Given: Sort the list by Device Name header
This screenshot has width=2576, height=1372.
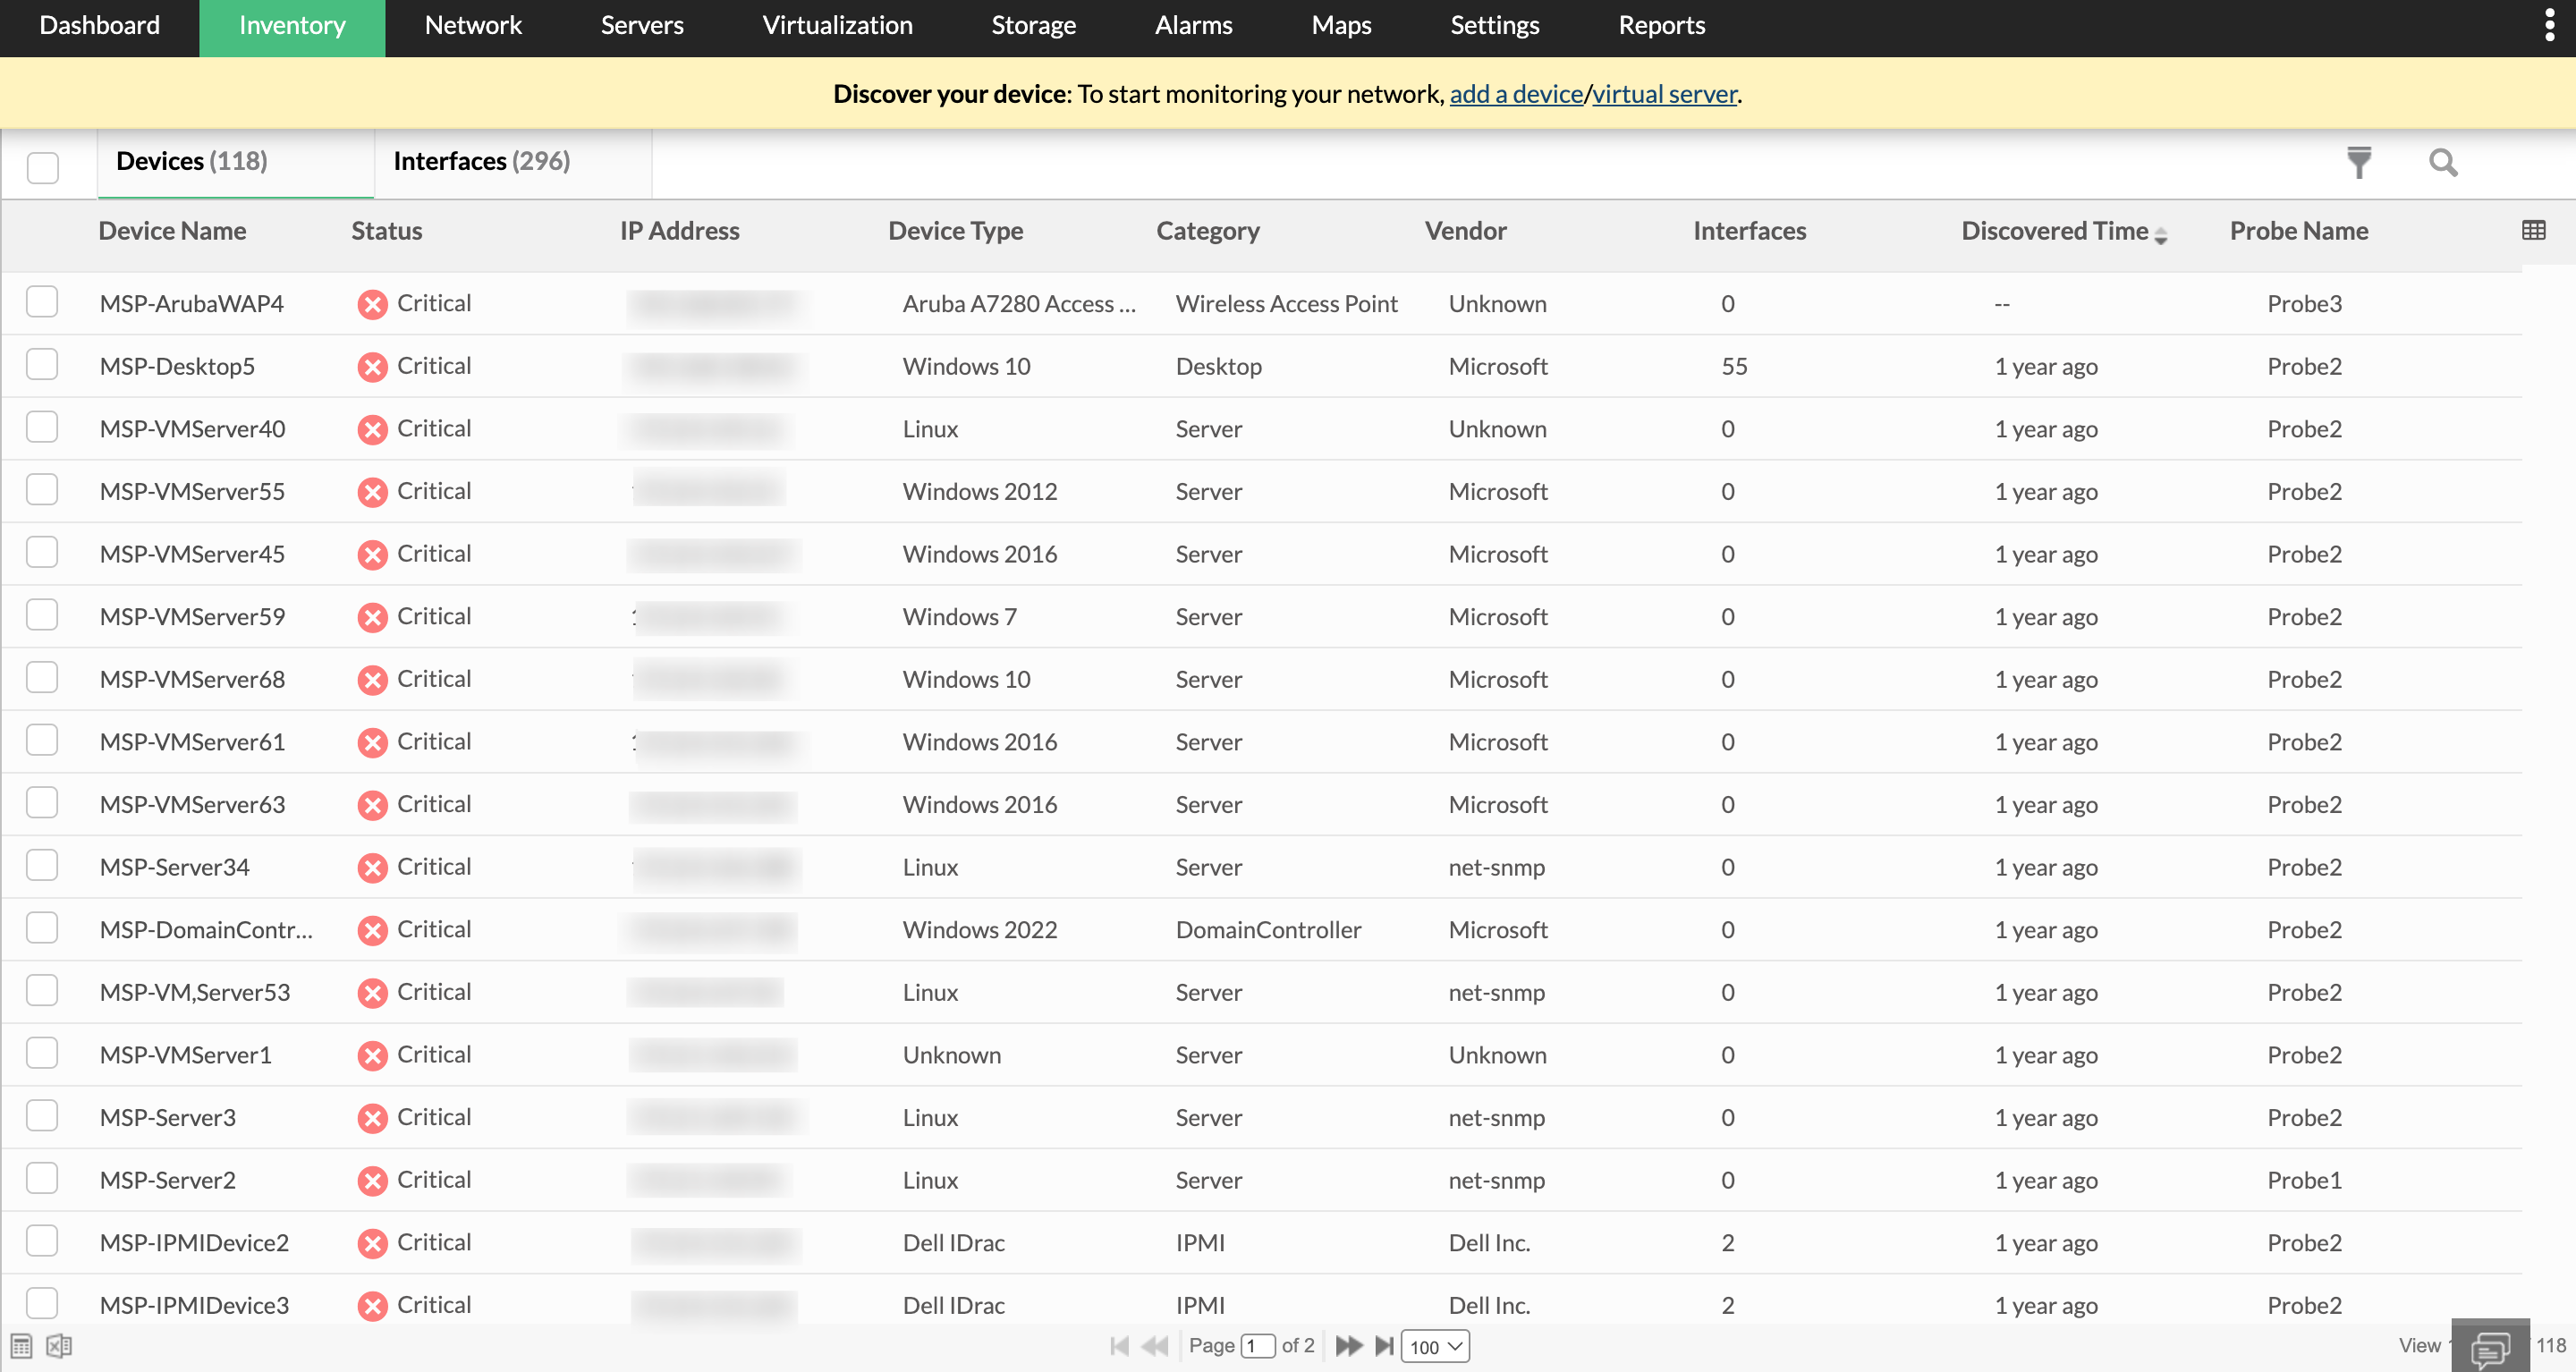Looking at the screenshot, I should pyautogui.click(x=172, y=231).
